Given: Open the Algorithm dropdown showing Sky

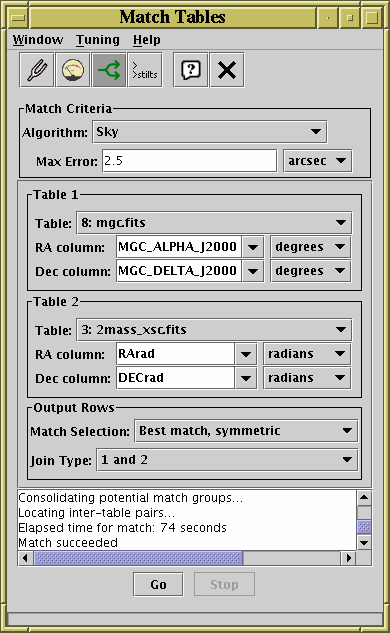Looking at the screenshot, I should [x=210, y=132].
